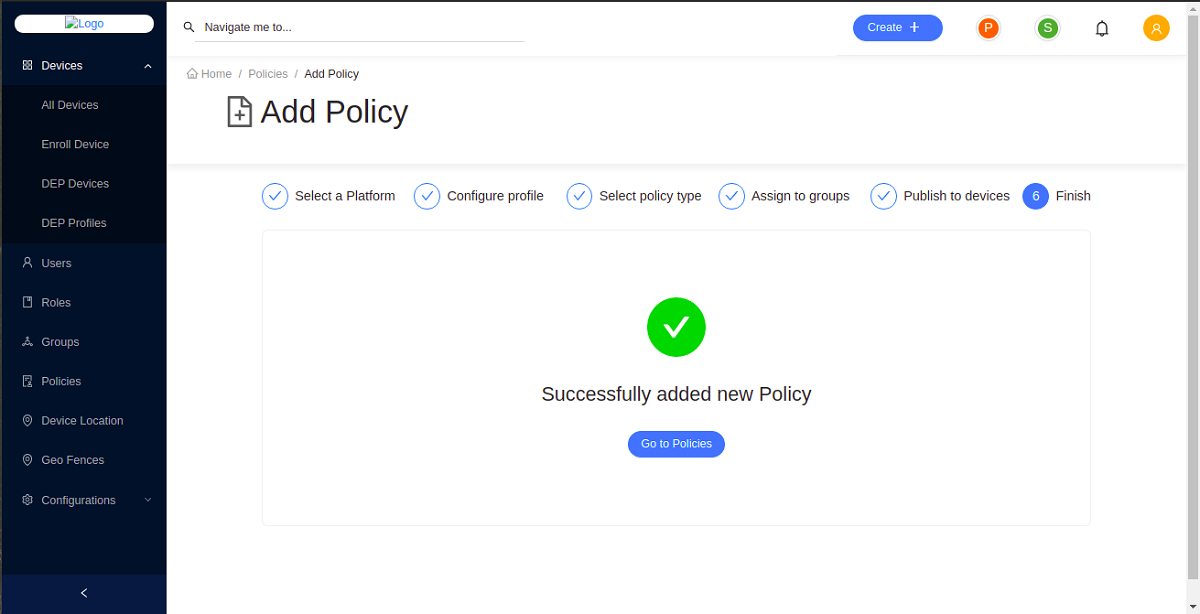Image resolution: width=1200 pixels, height=614 pixels.
Task: Collapse the sidebar with left arrow
Action: click(84, 593)
